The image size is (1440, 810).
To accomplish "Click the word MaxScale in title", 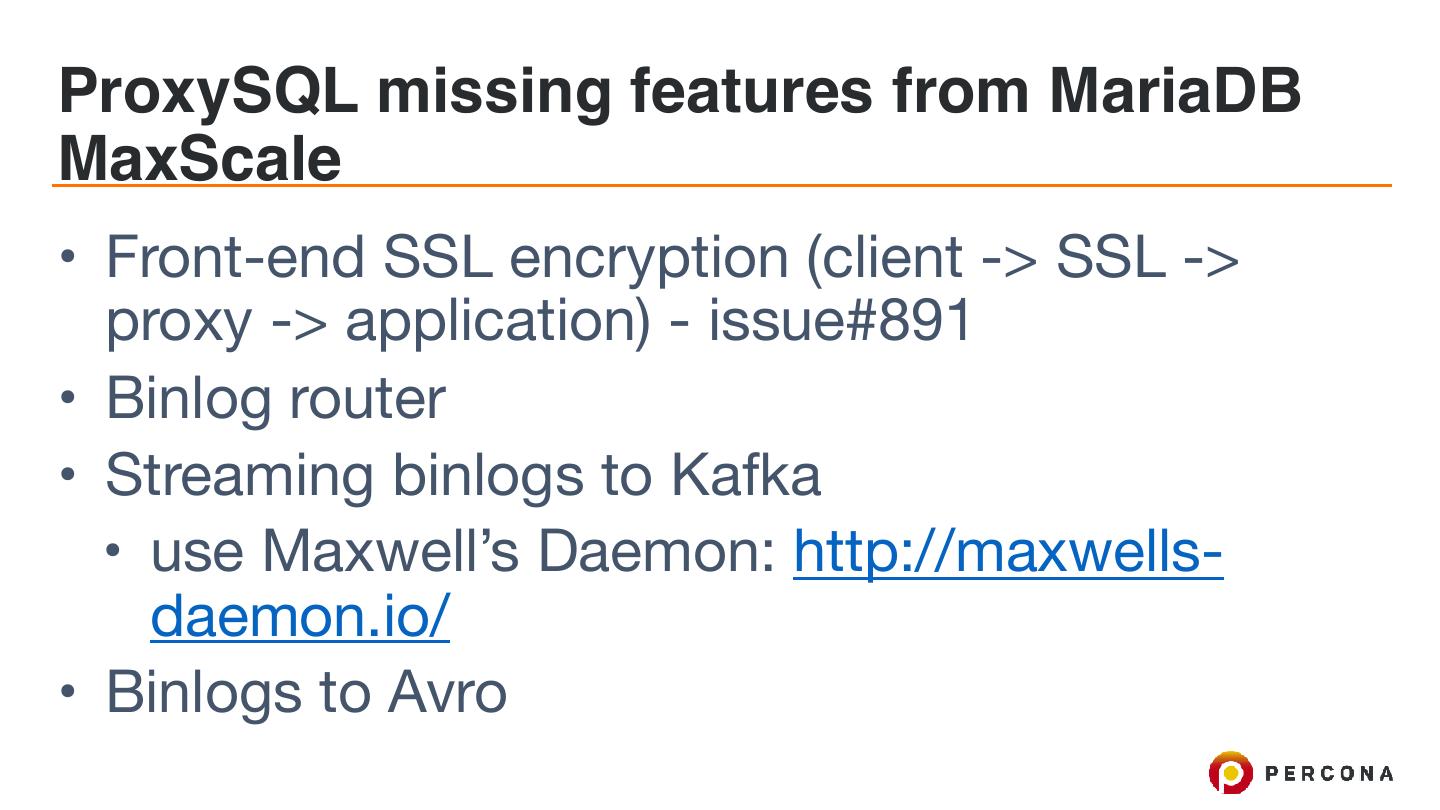I will pos(200,158).
